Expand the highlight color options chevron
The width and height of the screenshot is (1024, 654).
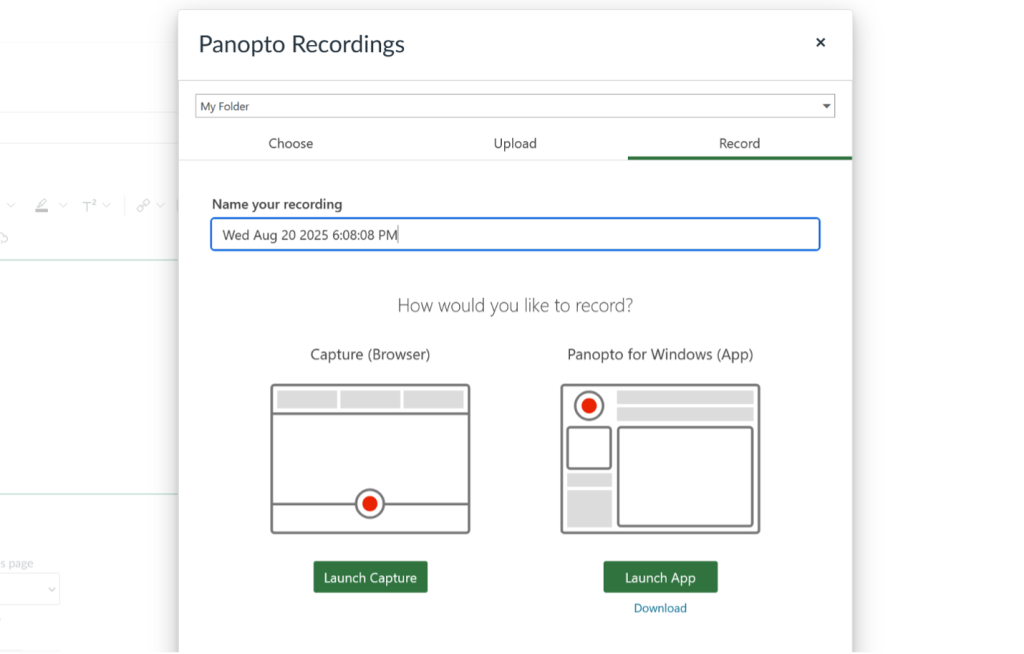(63, 206)
